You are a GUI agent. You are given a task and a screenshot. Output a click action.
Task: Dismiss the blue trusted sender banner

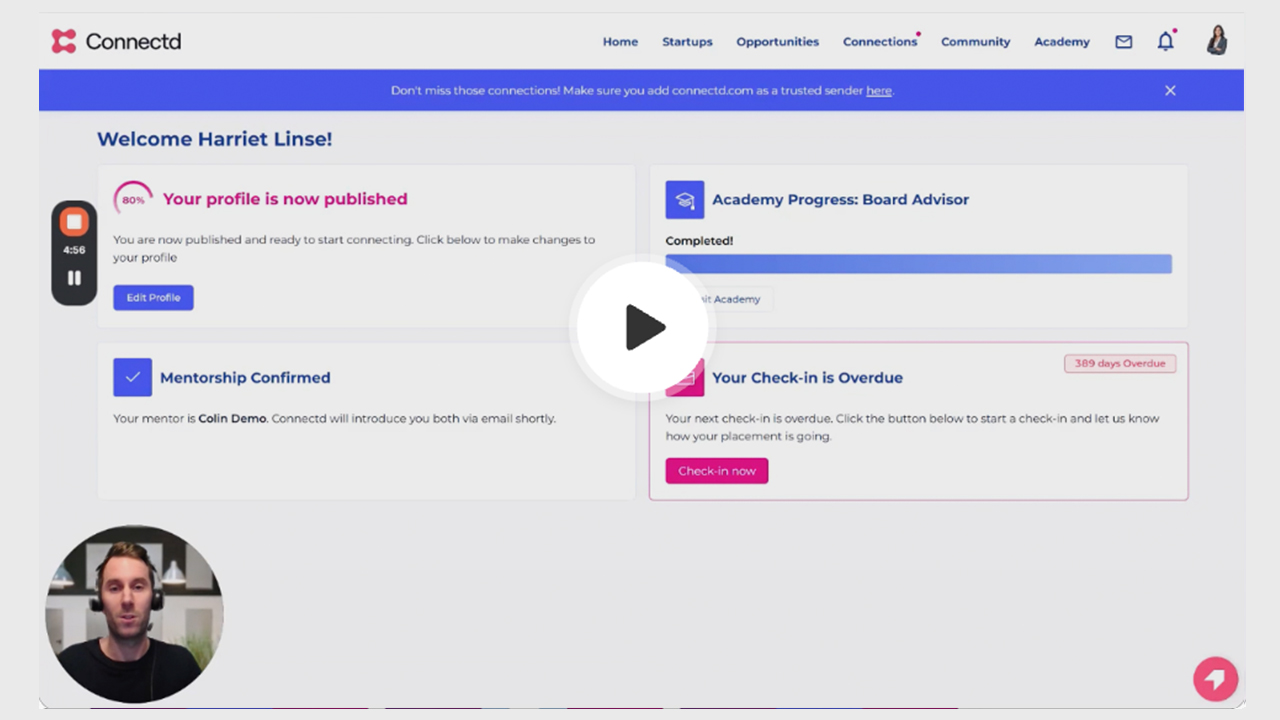tap(1170, 90)
